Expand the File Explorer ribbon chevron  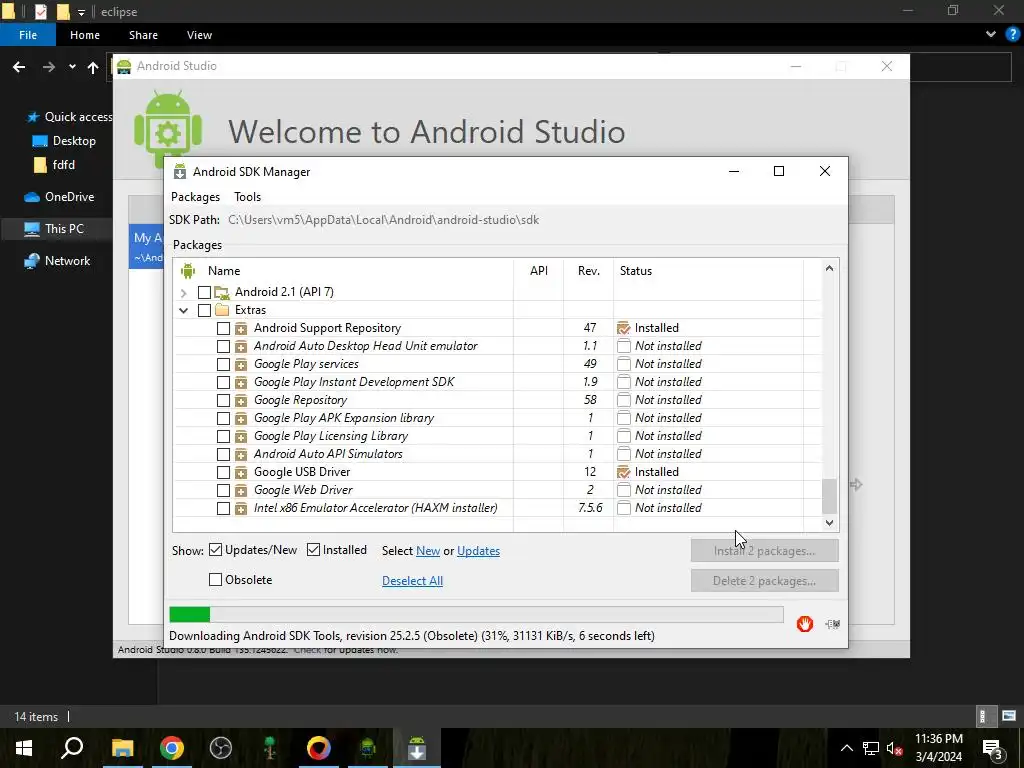coord(991,35)
